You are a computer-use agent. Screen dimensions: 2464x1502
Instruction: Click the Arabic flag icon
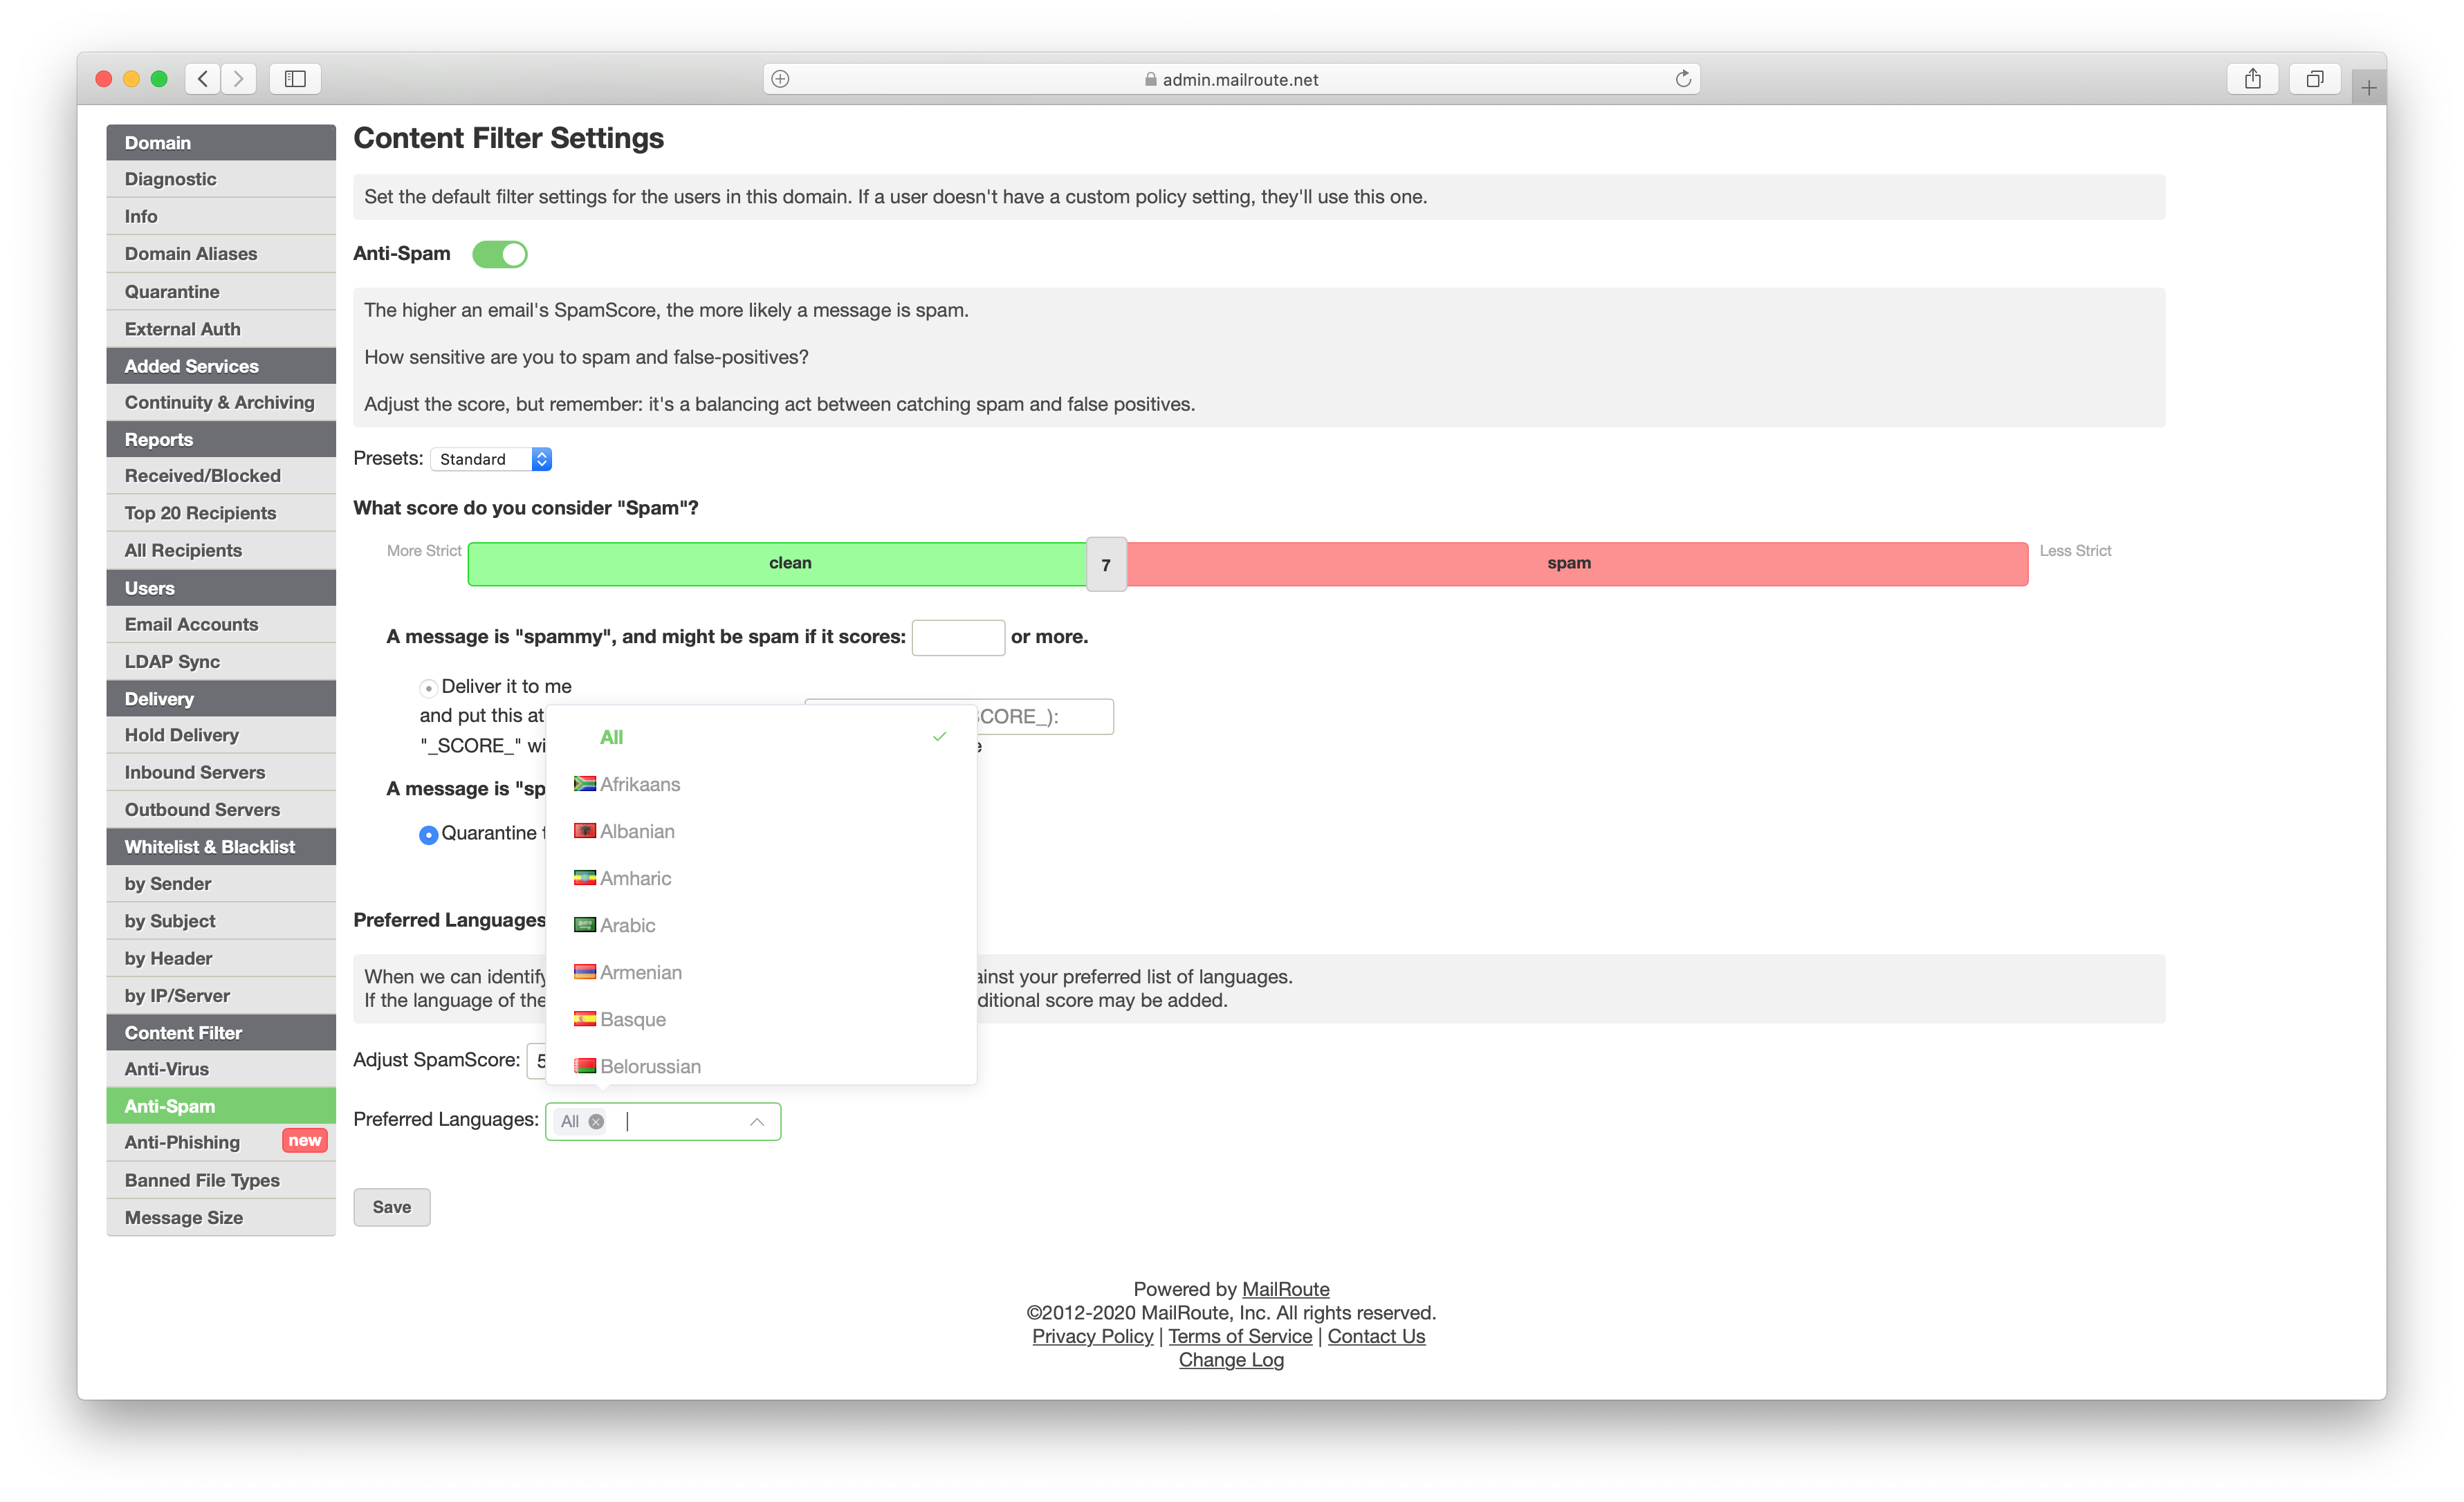(585, 925)
